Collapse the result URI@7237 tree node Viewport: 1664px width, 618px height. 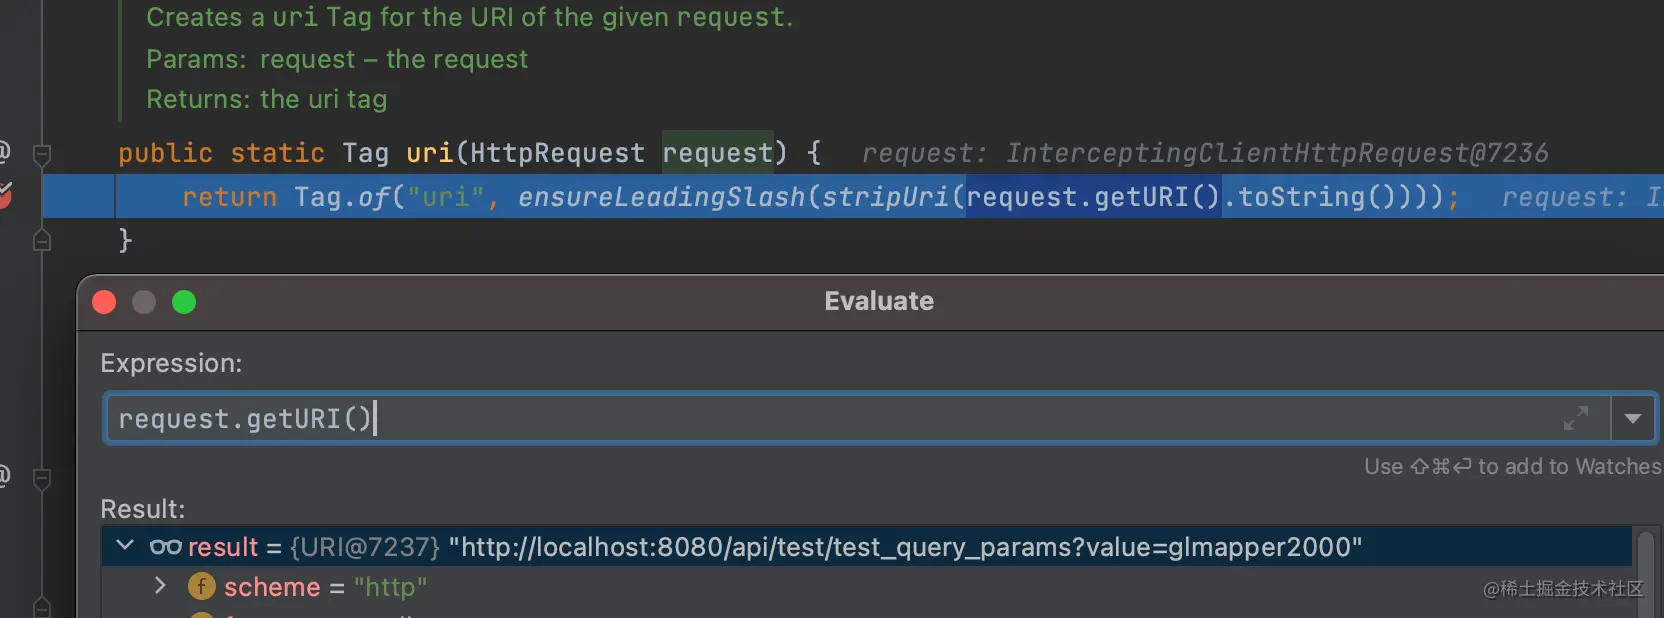[125, 546]
